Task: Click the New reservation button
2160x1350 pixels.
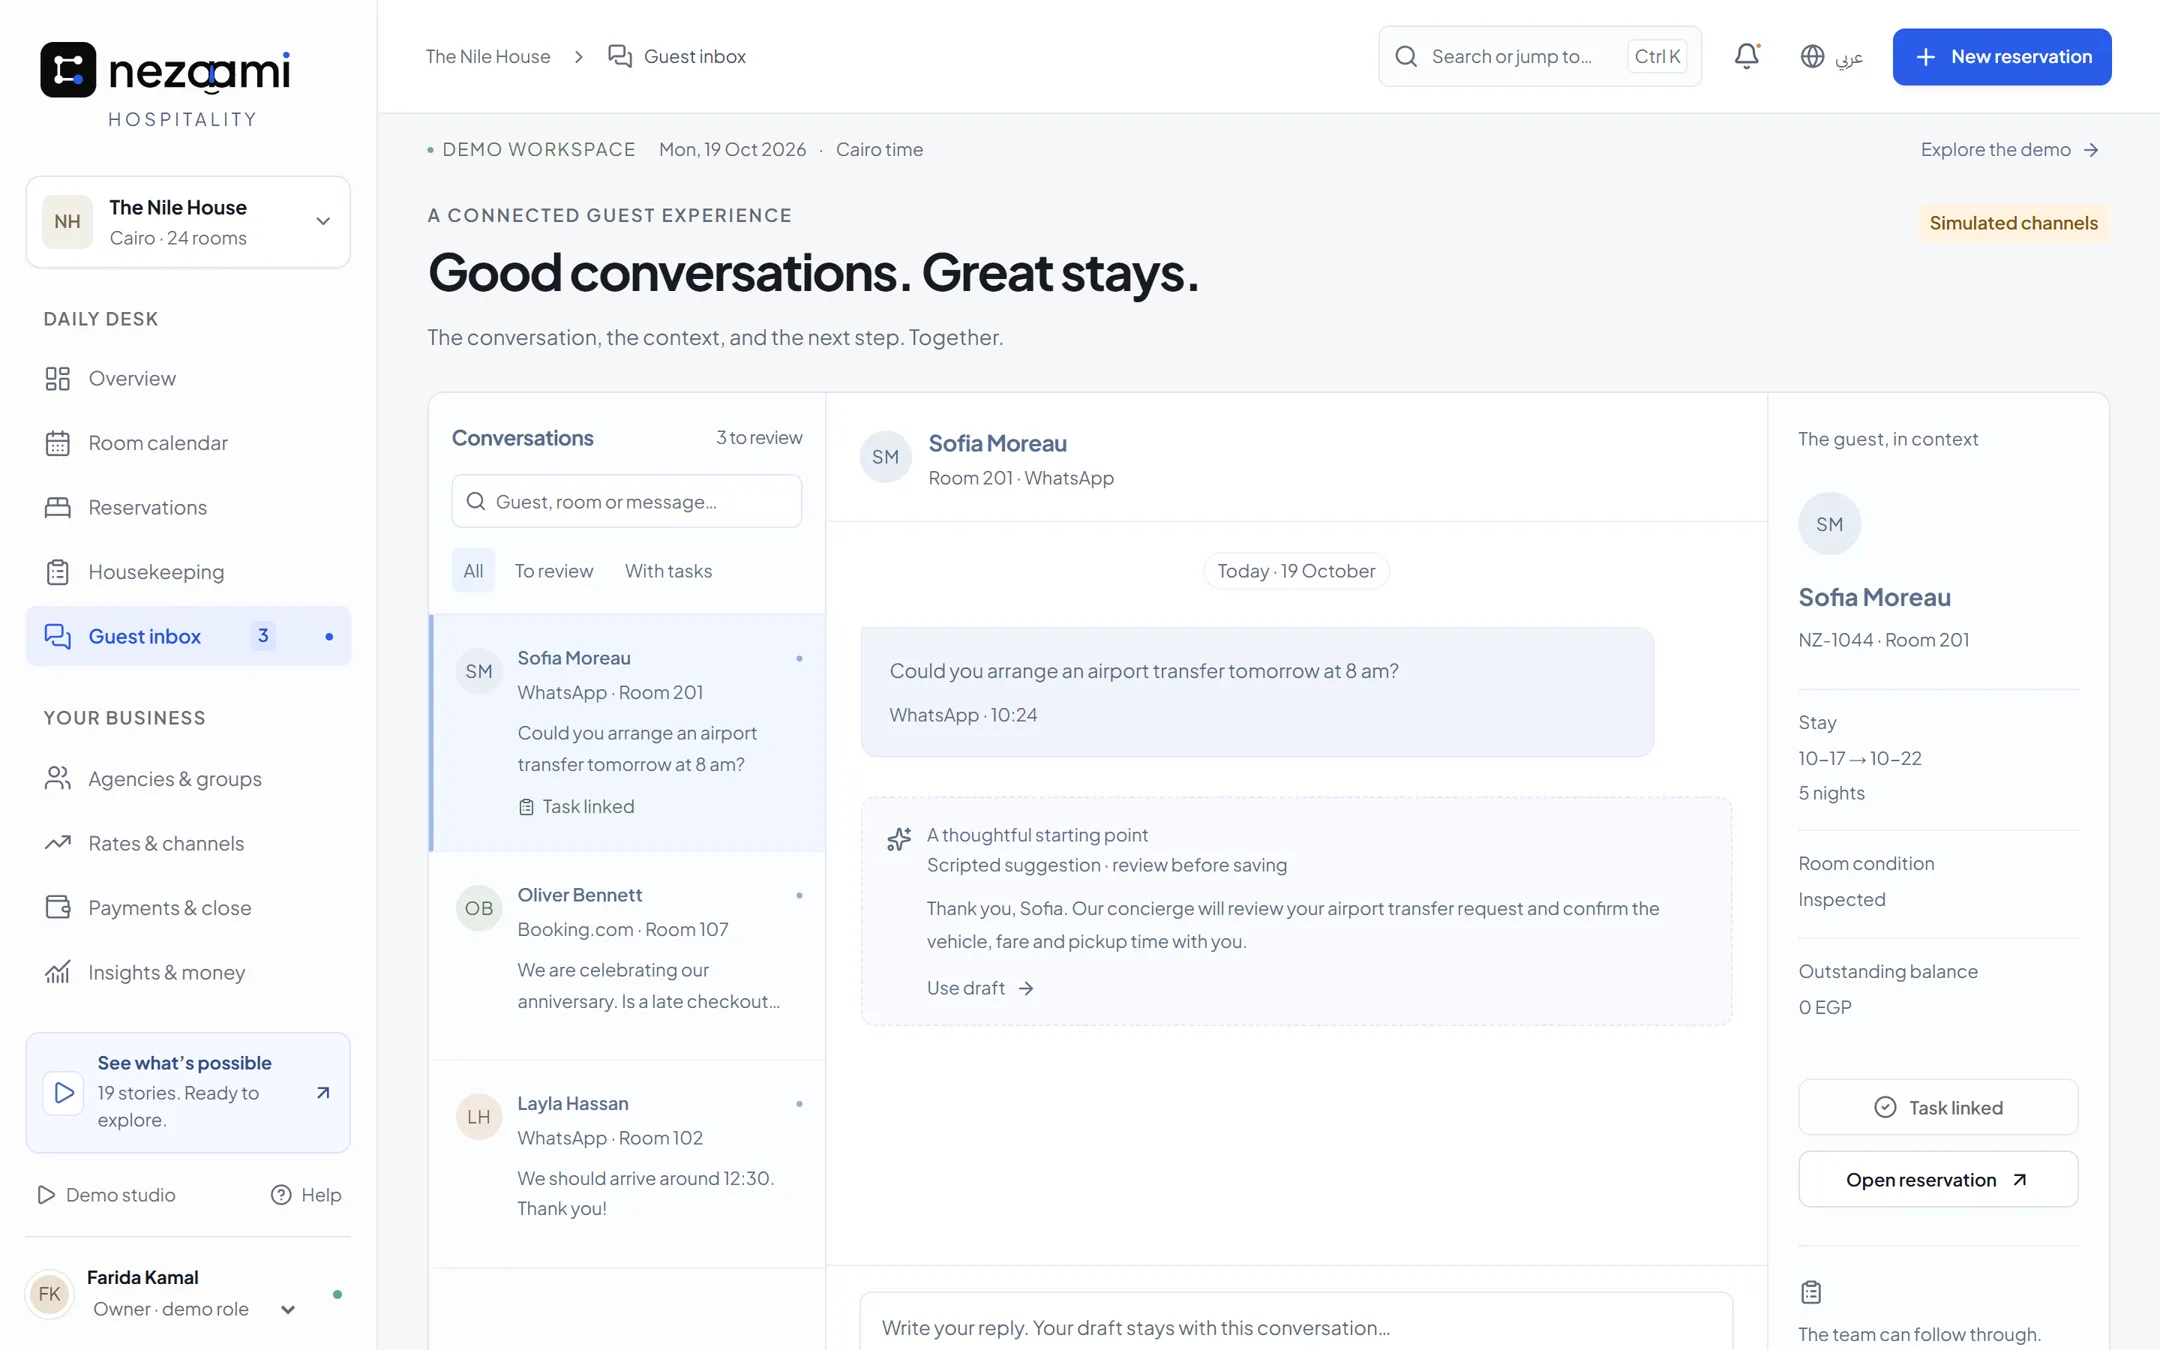Action: pos(2001,56)
